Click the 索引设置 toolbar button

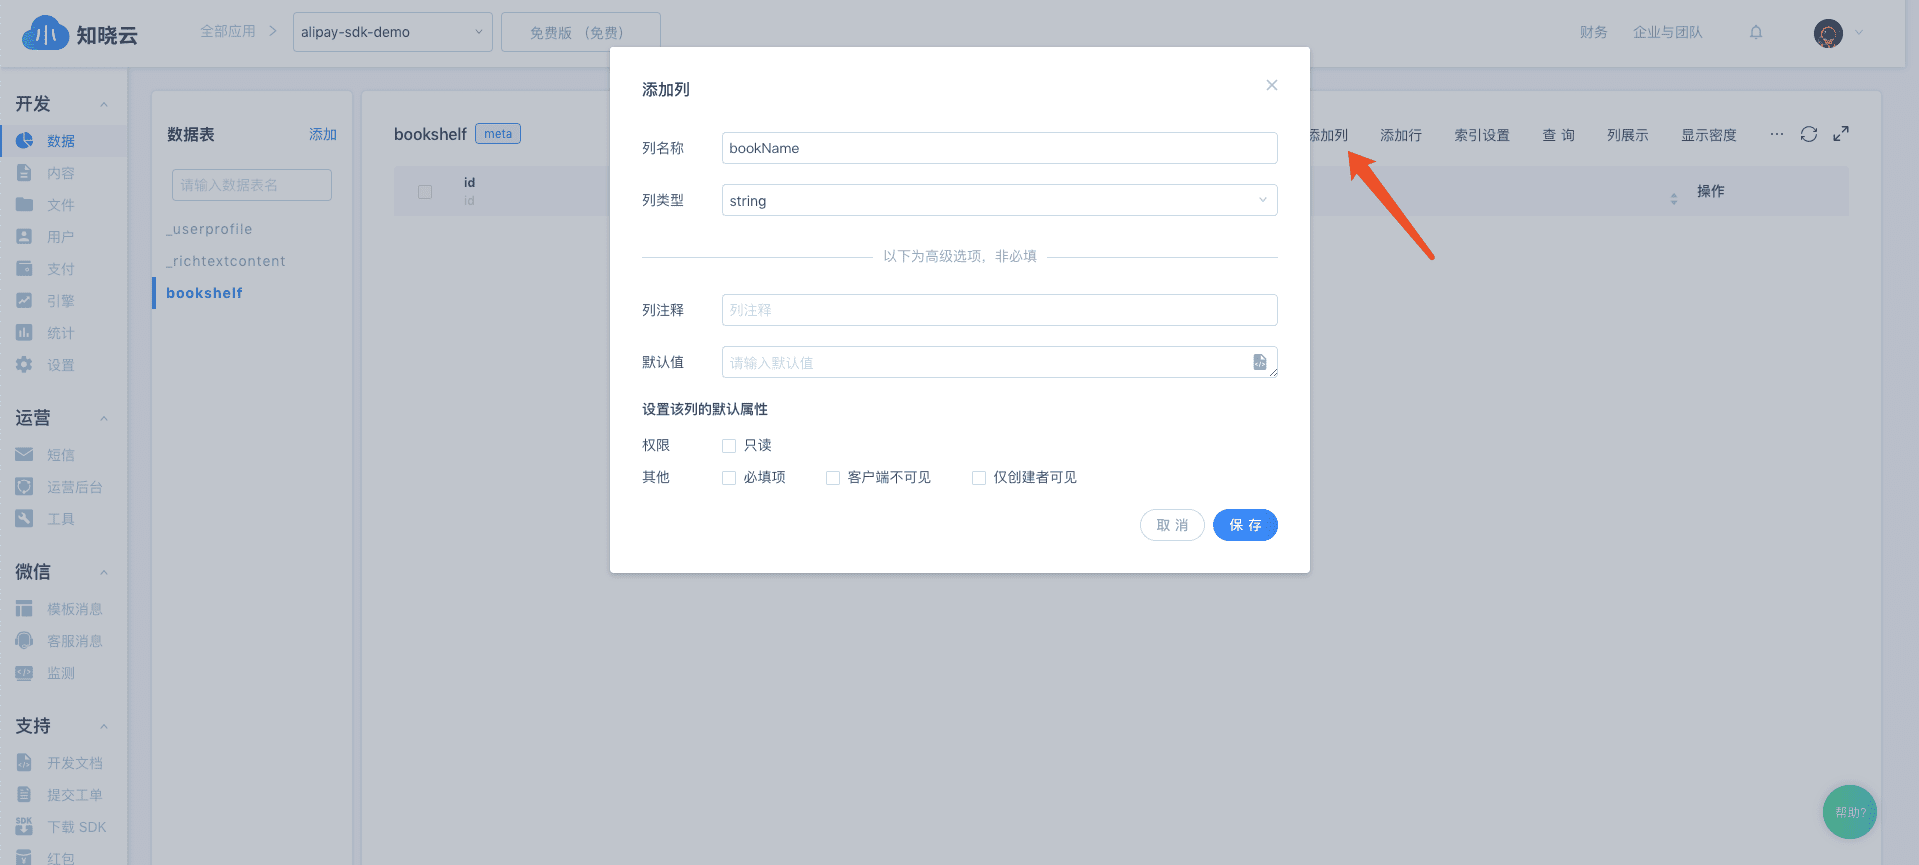[1482, 135]
